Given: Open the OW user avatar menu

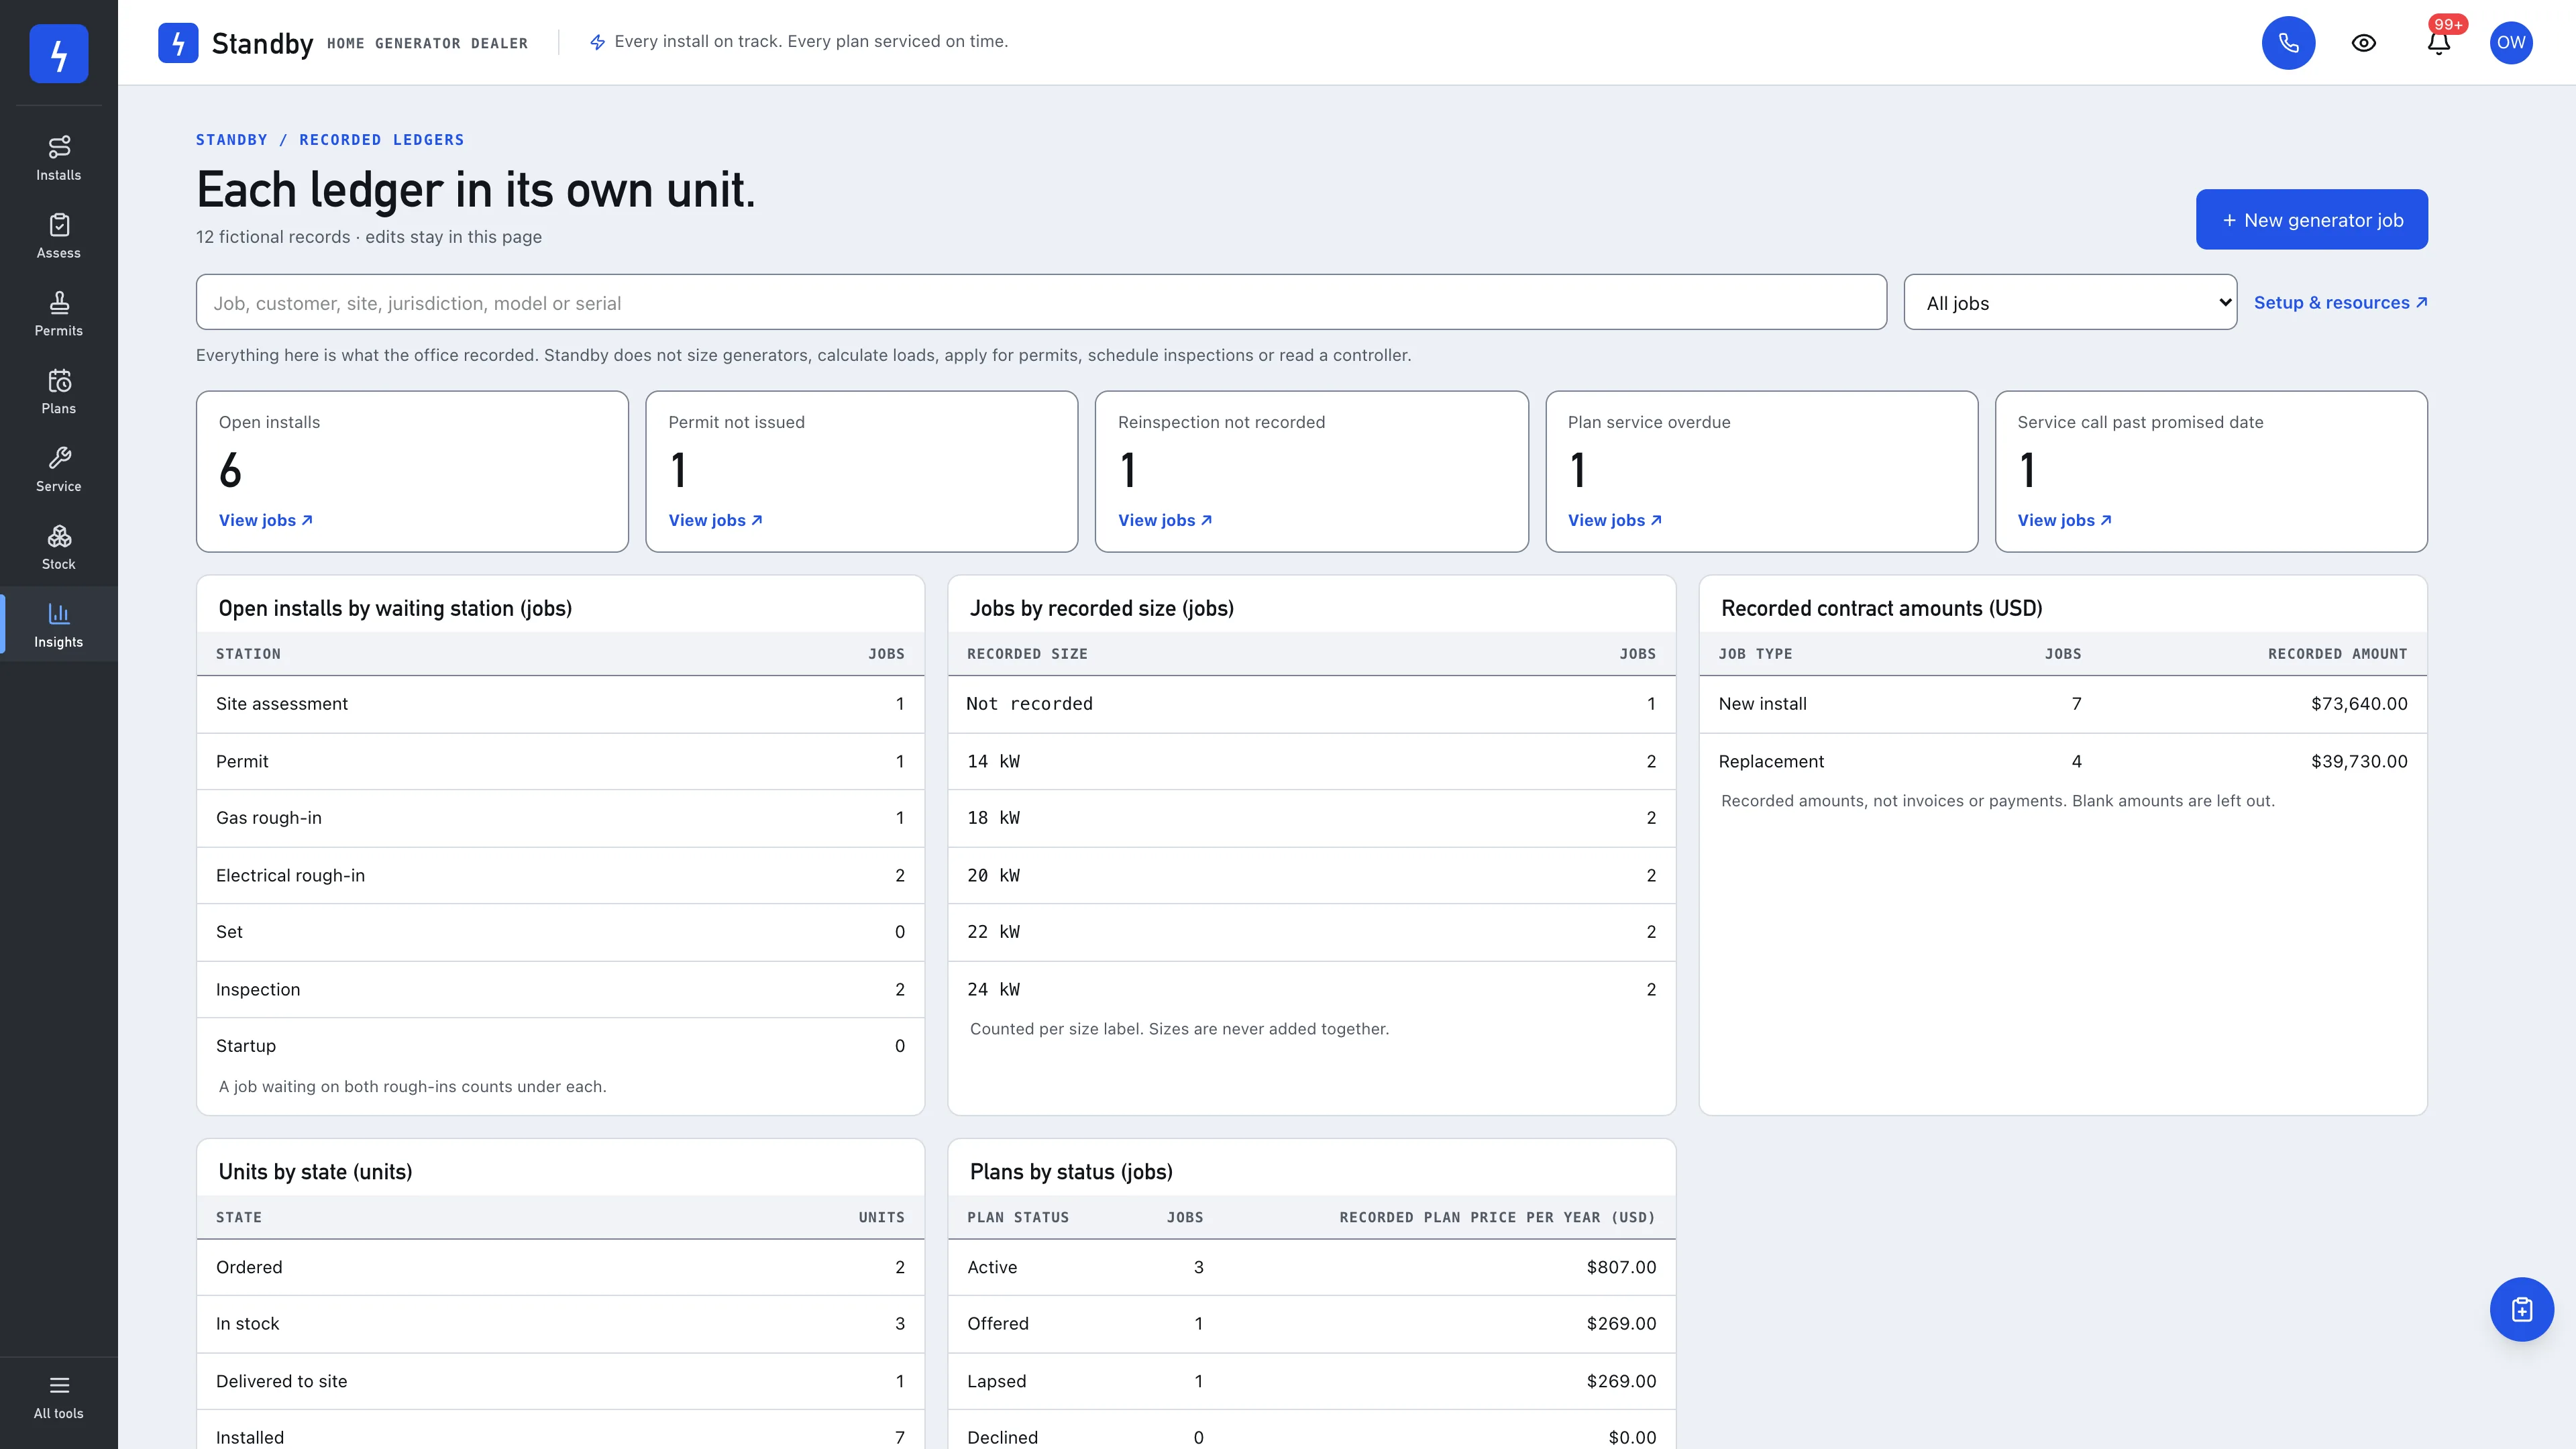Looking at the screenshot, I should point(2511,43).
